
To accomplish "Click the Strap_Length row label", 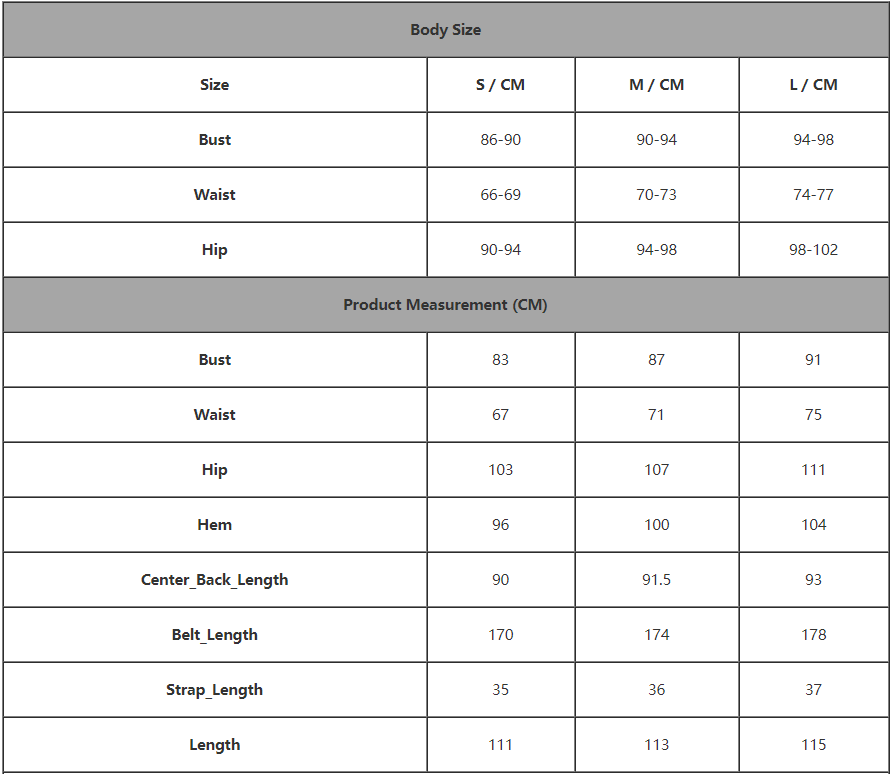I will [214, 690].
